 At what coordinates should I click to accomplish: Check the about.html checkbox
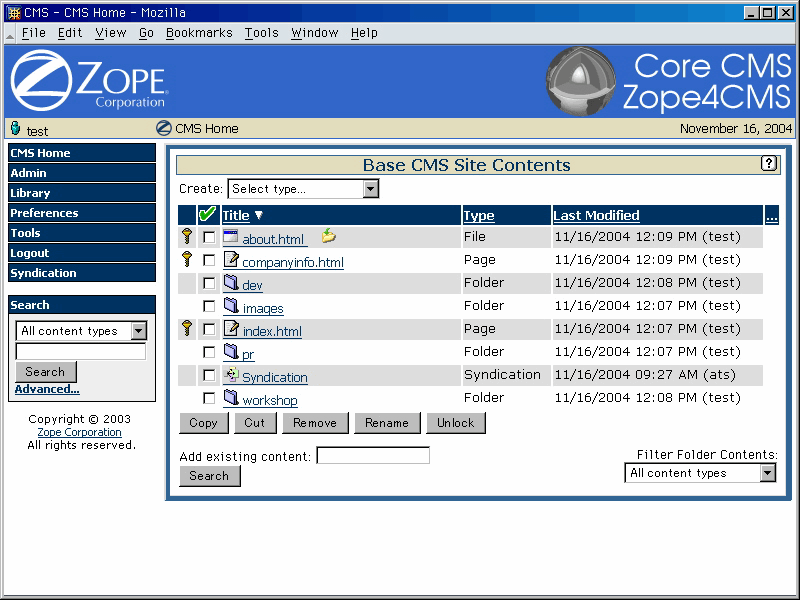209,237
